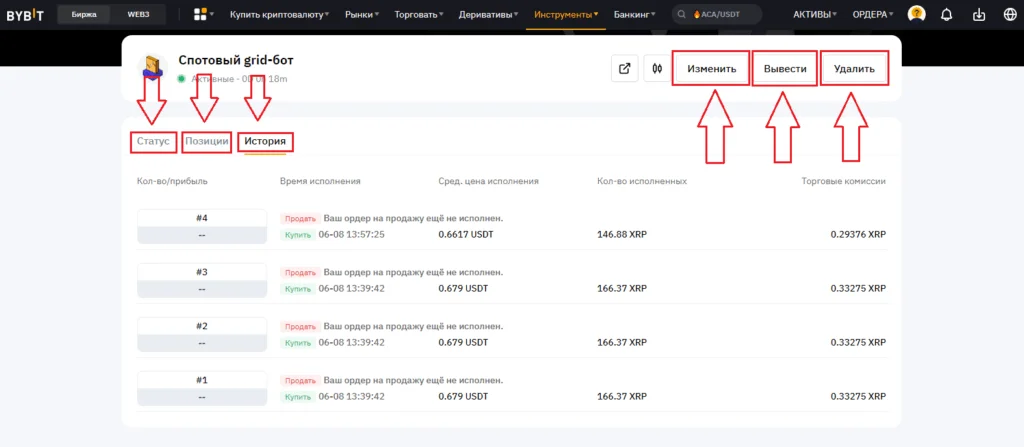The width and height of the screenshot is (1024, 447).
Task: Click the Торговые комиссии column header
Action: click(x=844, y=181)
